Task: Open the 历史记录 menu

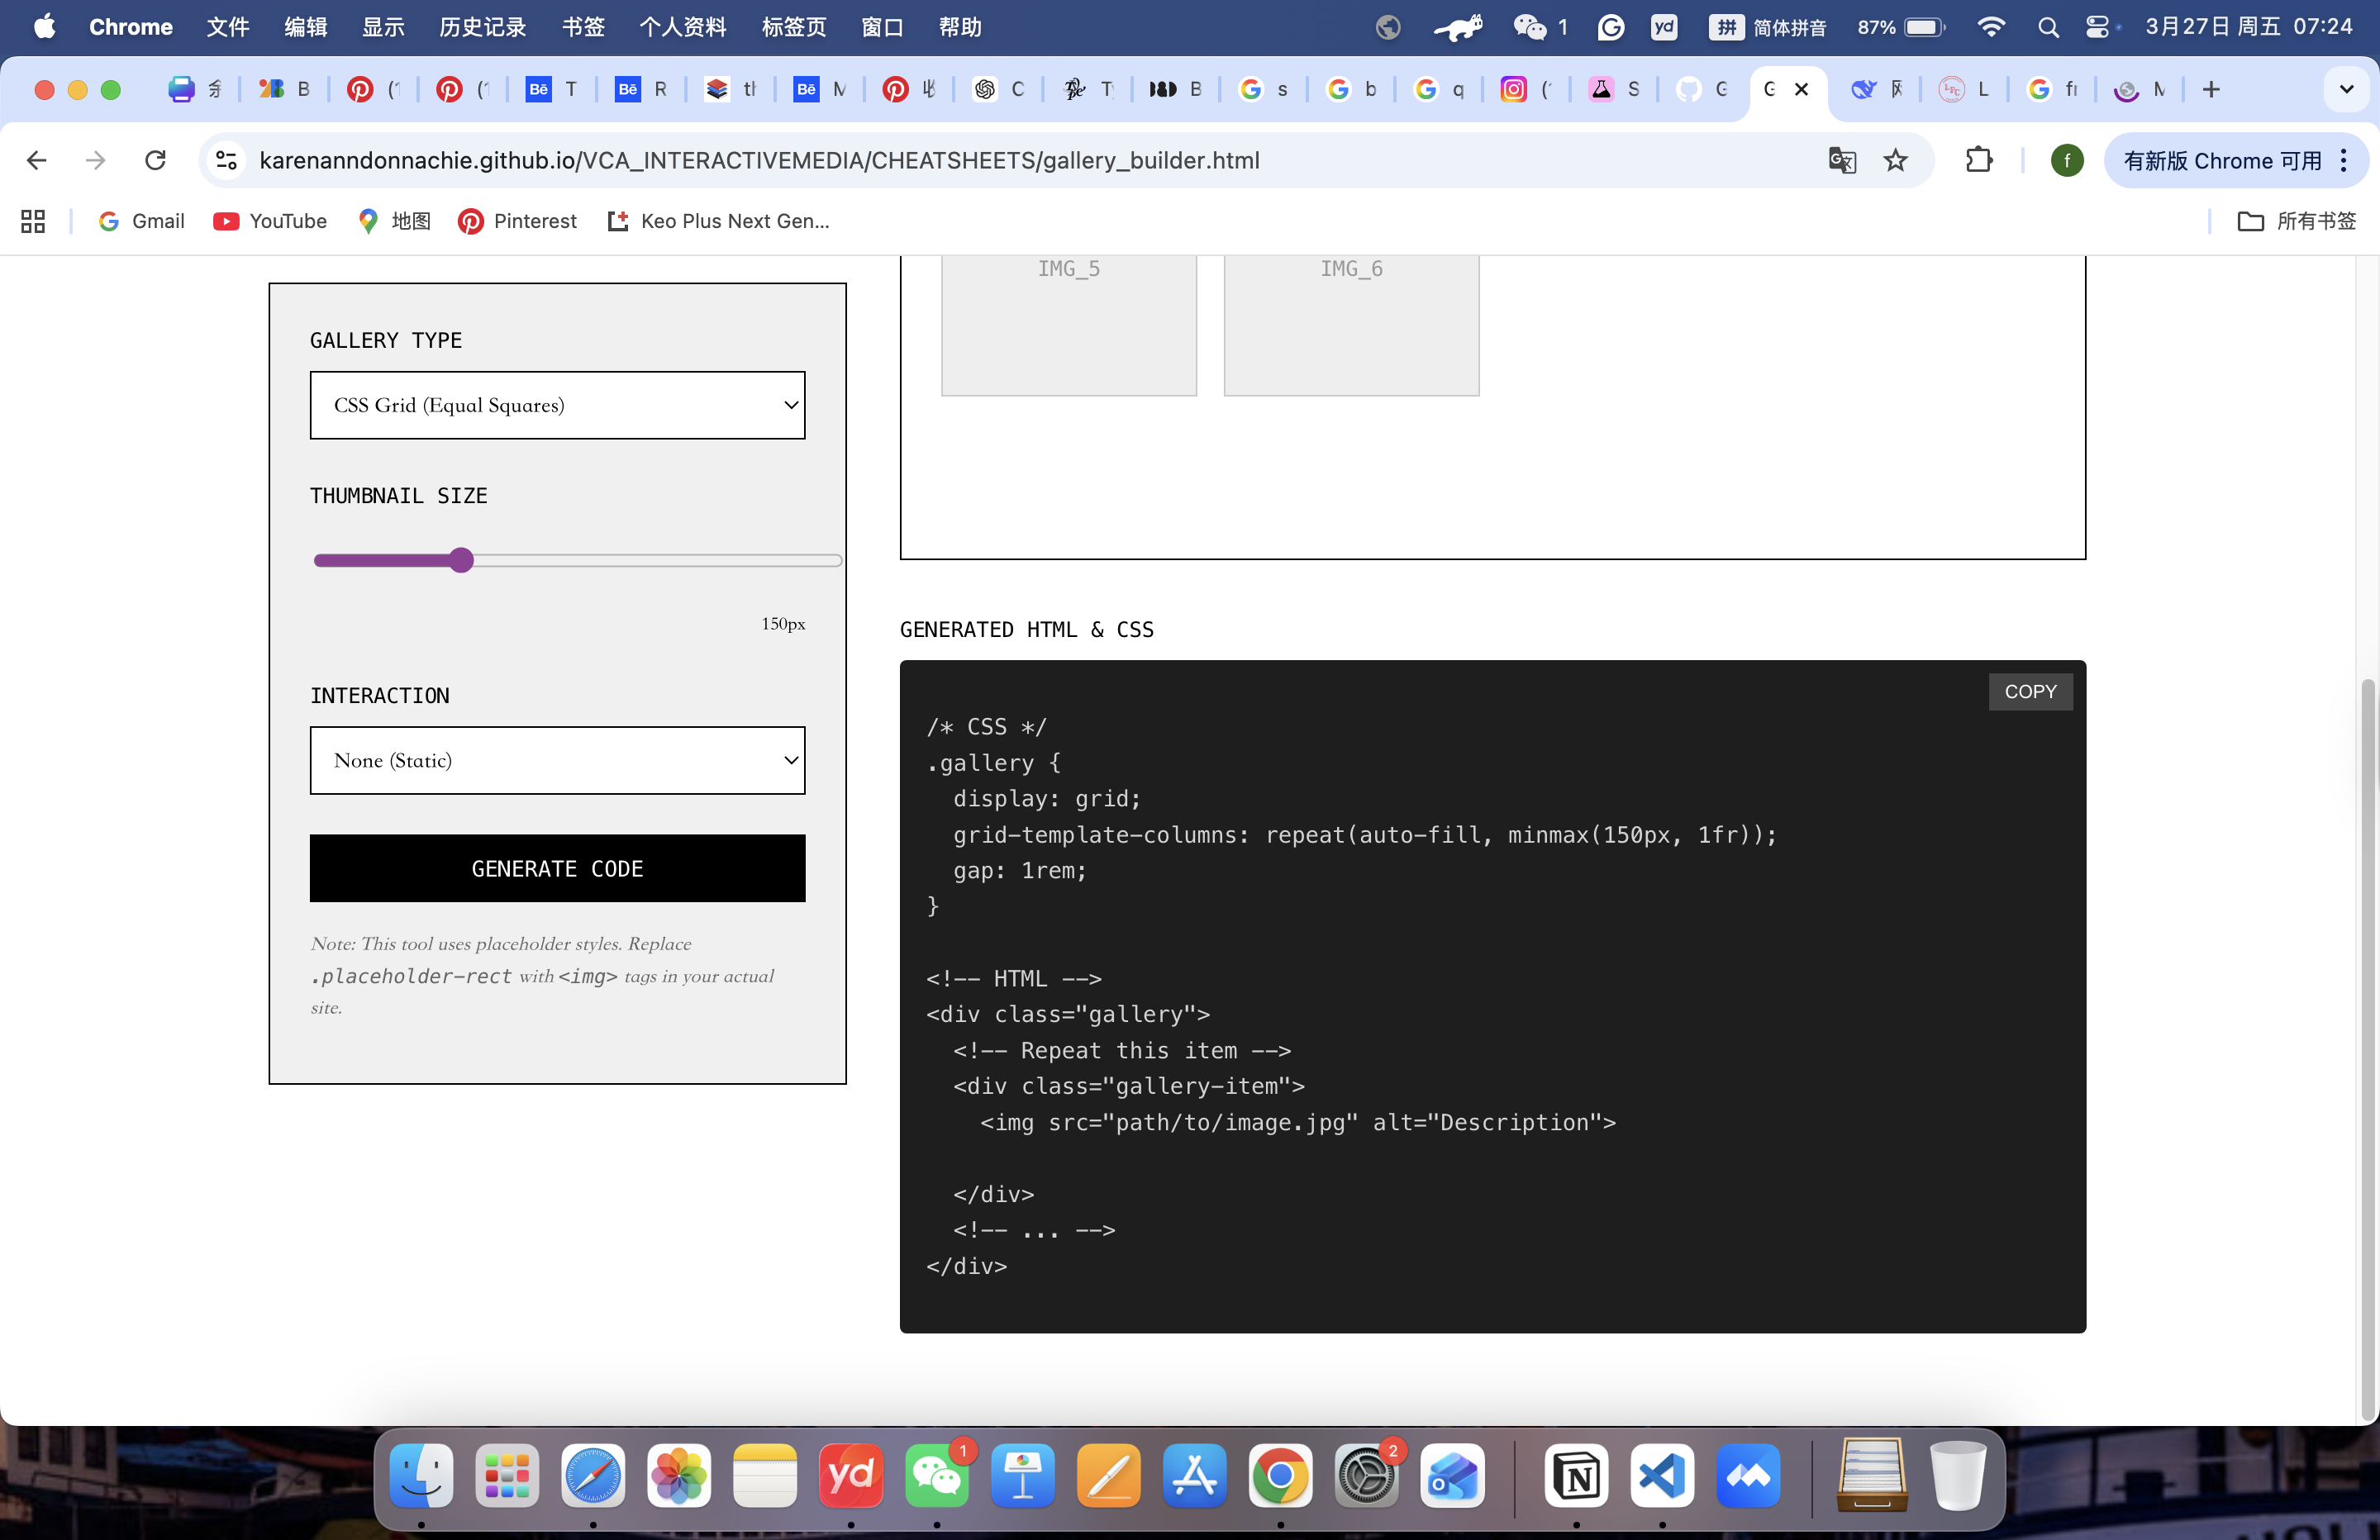Action: [x=481, y=27]
